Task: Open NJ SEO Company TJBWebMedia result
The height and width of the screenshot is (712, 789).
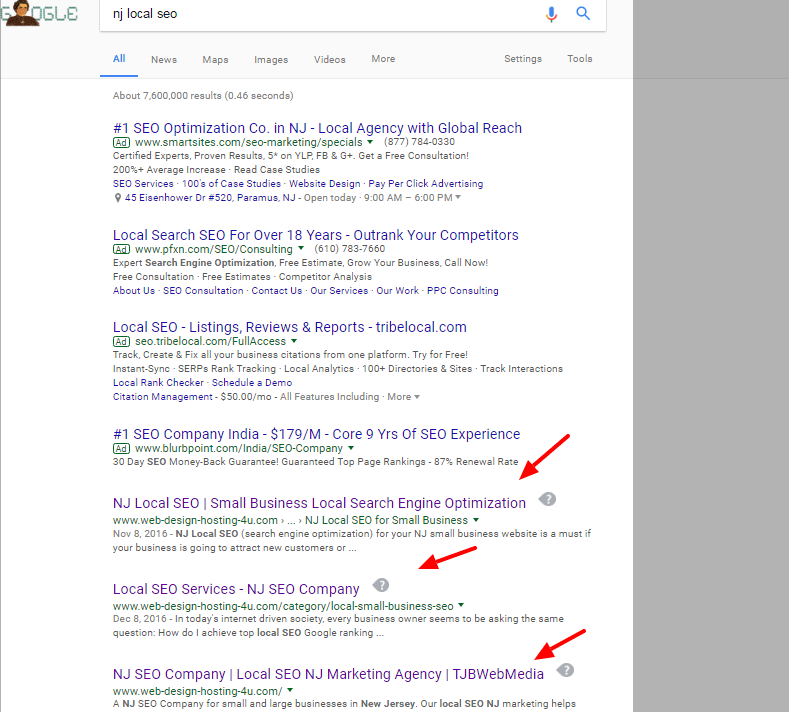Action: 328,674
